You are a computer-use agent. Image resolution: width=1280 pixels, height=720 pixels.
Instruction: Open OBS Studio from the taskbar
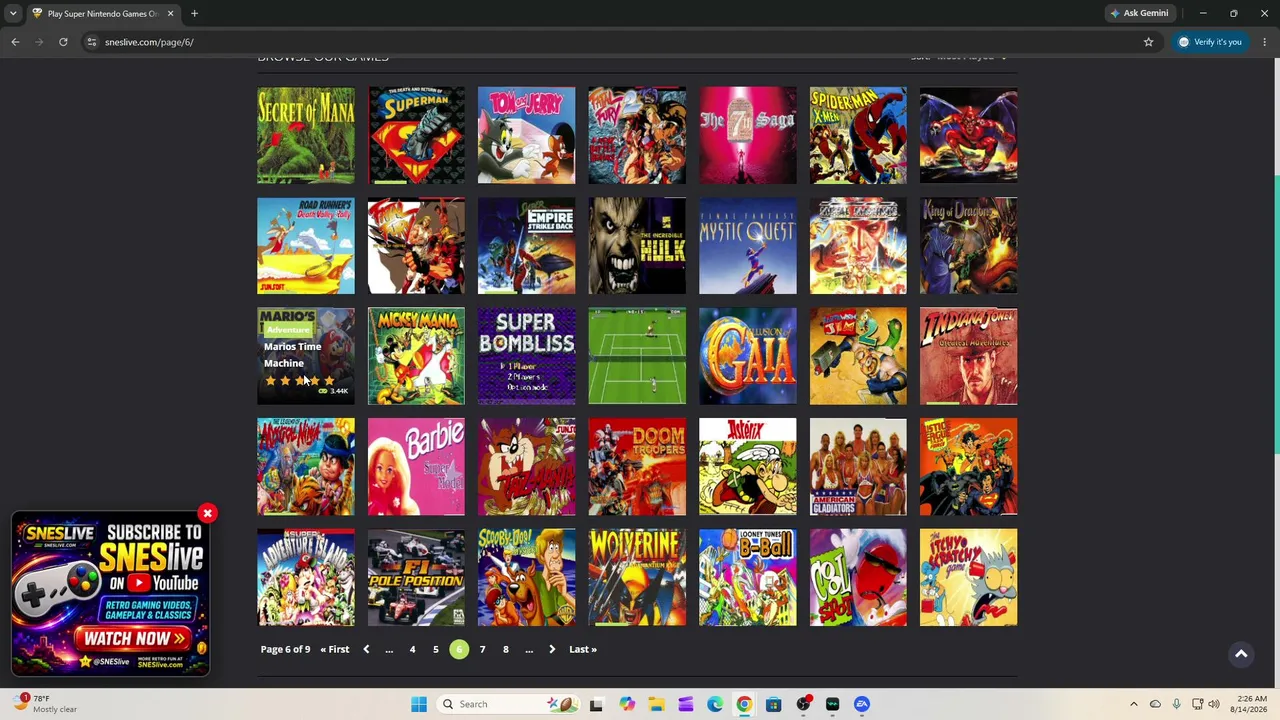pyautogui.click(x=803, y=704)
